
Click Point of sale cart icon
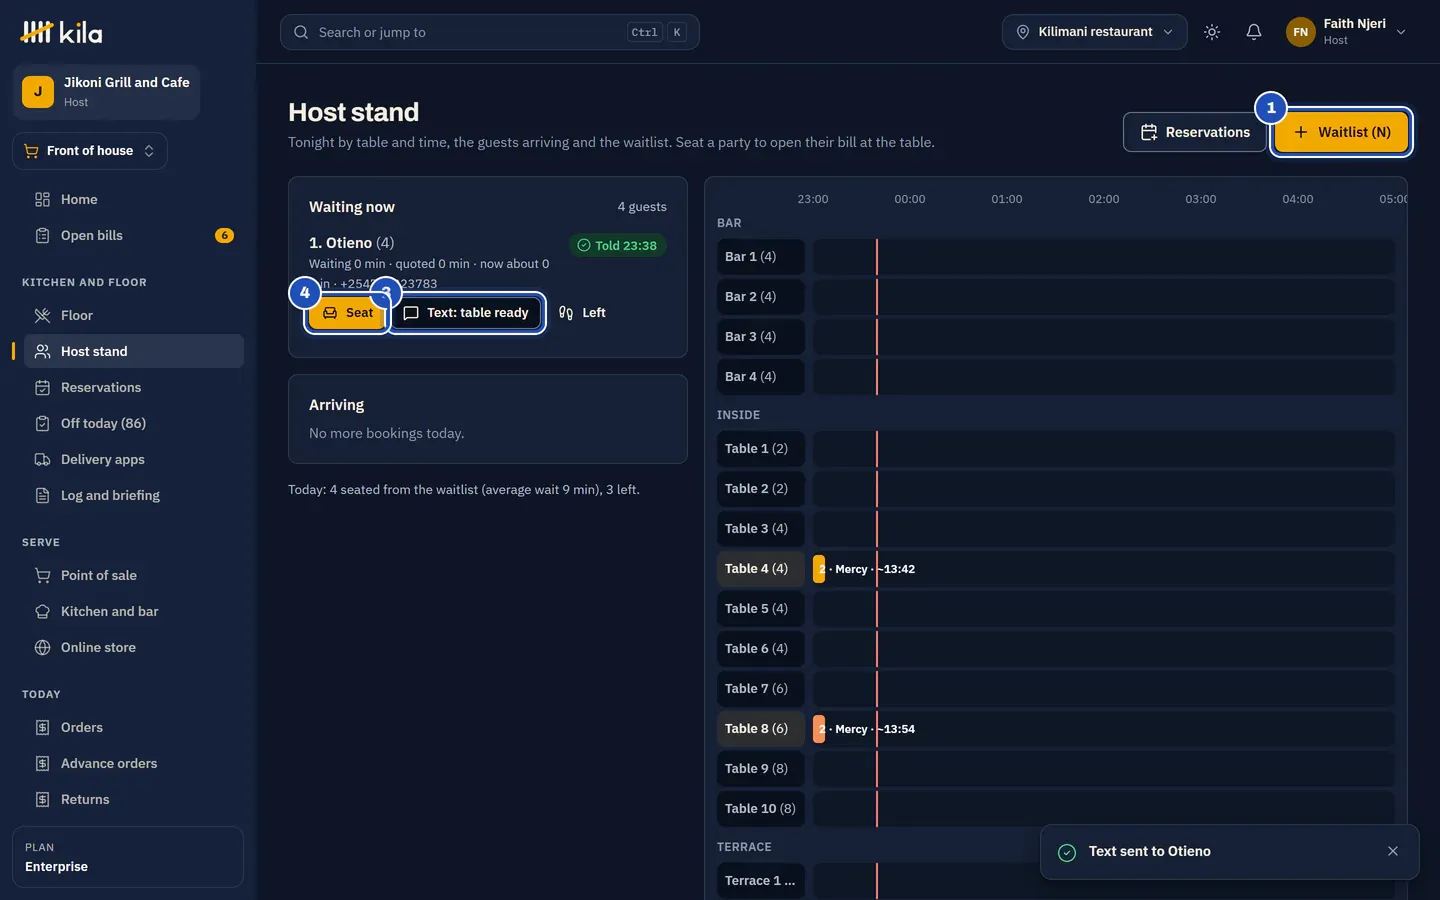click(42, 575)
